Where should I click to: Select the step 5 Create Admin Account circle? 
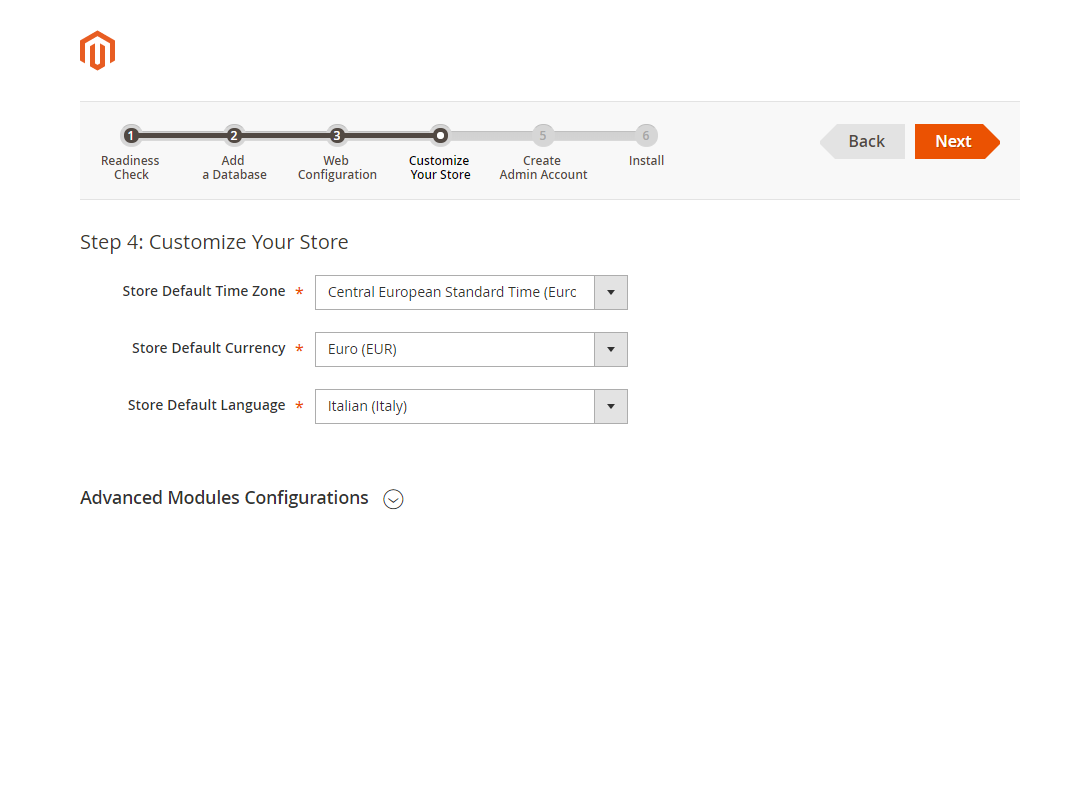(x=543, y=135)
